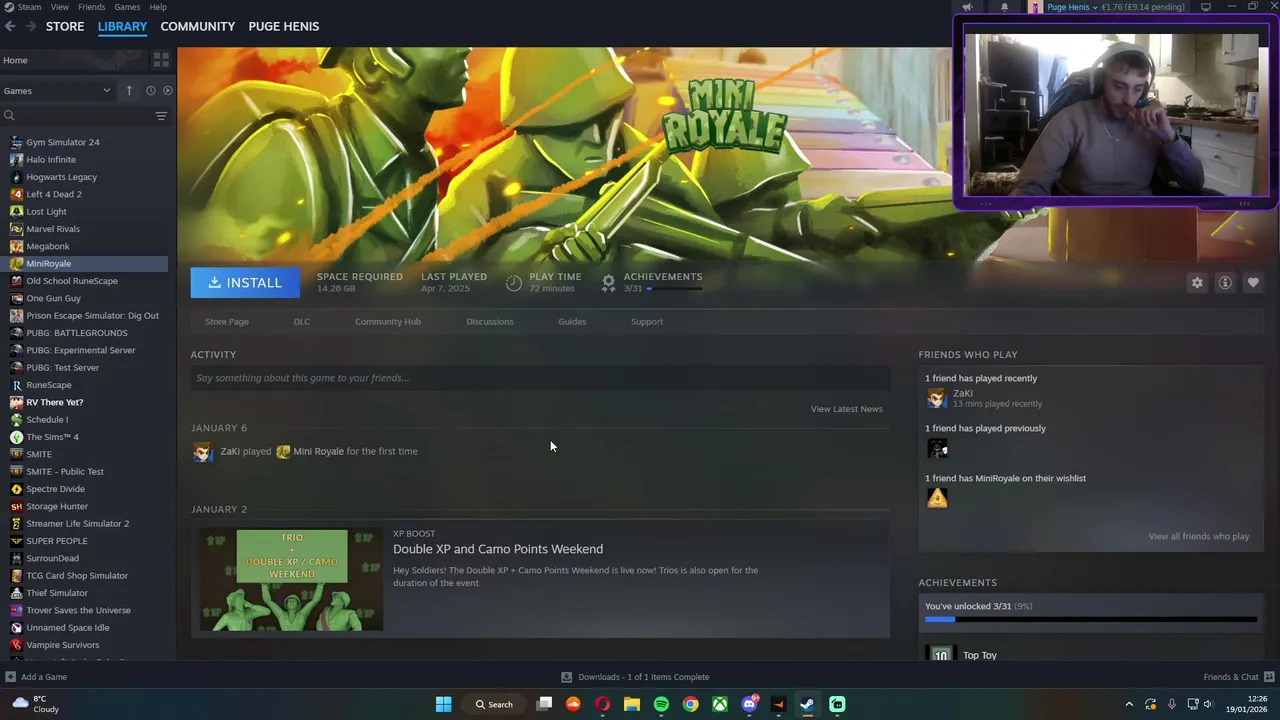Click the activity comment input box
1280x720 pixels.
[540, 378]
